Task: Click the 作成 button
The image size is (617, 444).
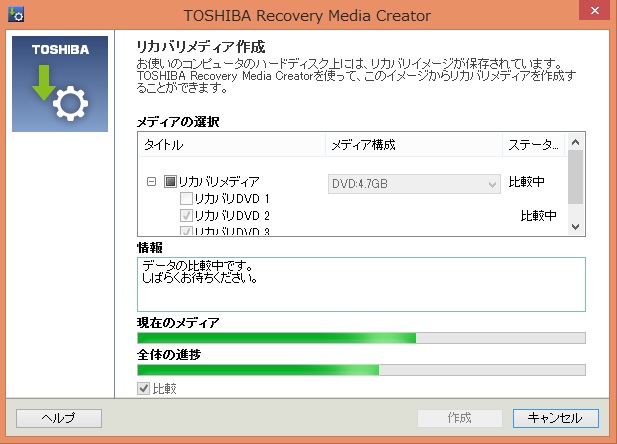Action: (460, 418)
